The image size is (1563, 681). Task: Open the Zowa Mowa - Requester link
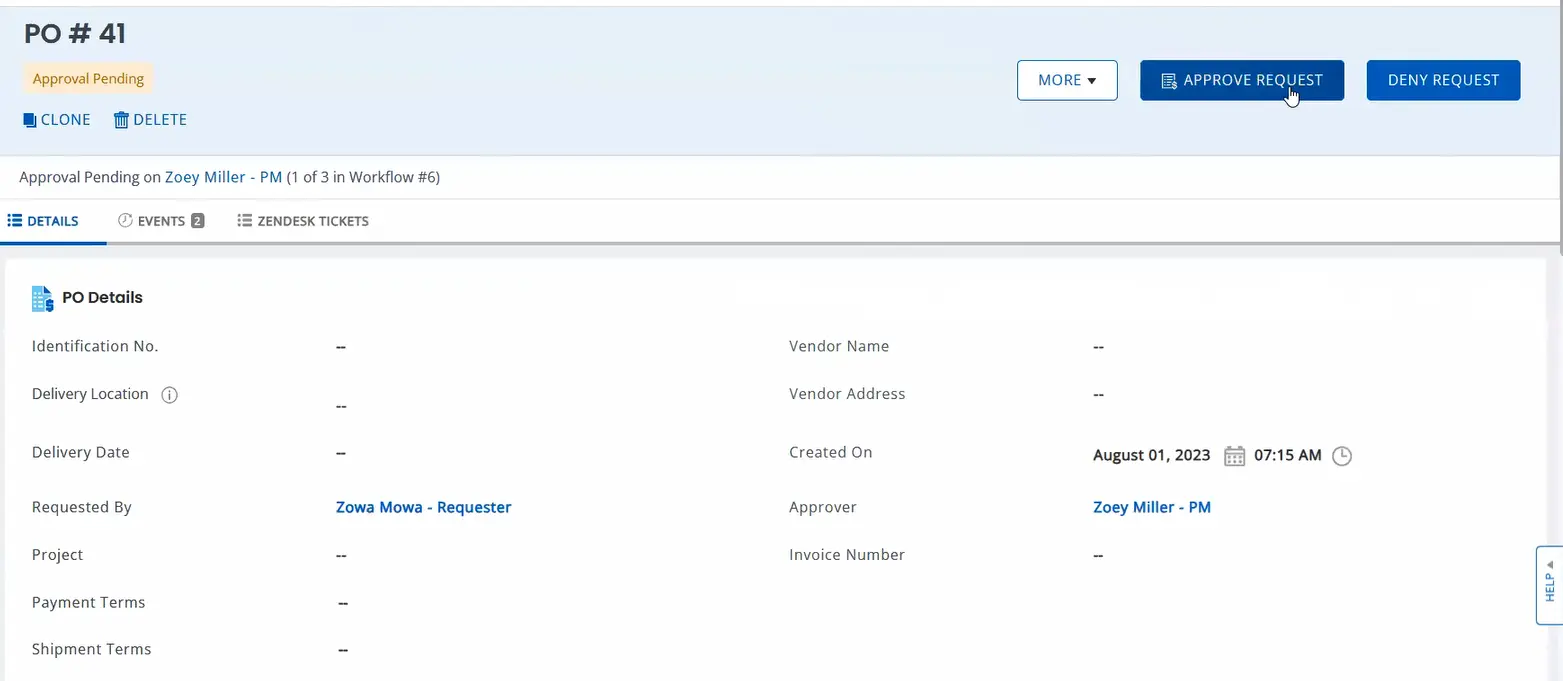tap(423, 507)
